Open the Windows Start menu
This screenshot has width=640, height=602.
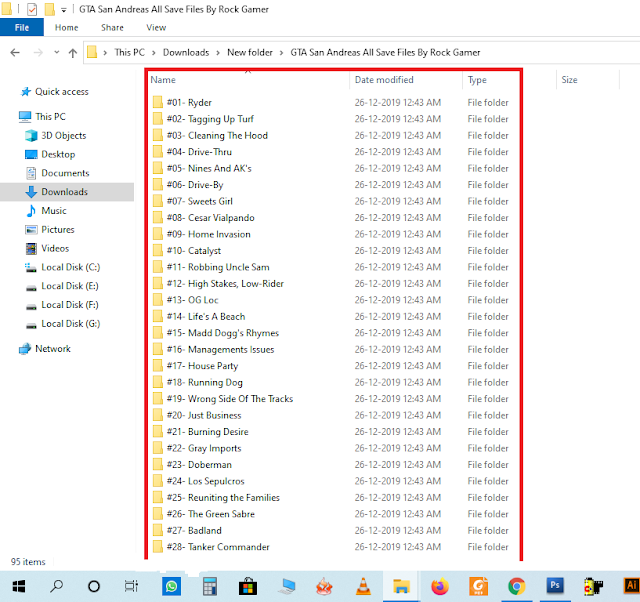click(19, 586)
